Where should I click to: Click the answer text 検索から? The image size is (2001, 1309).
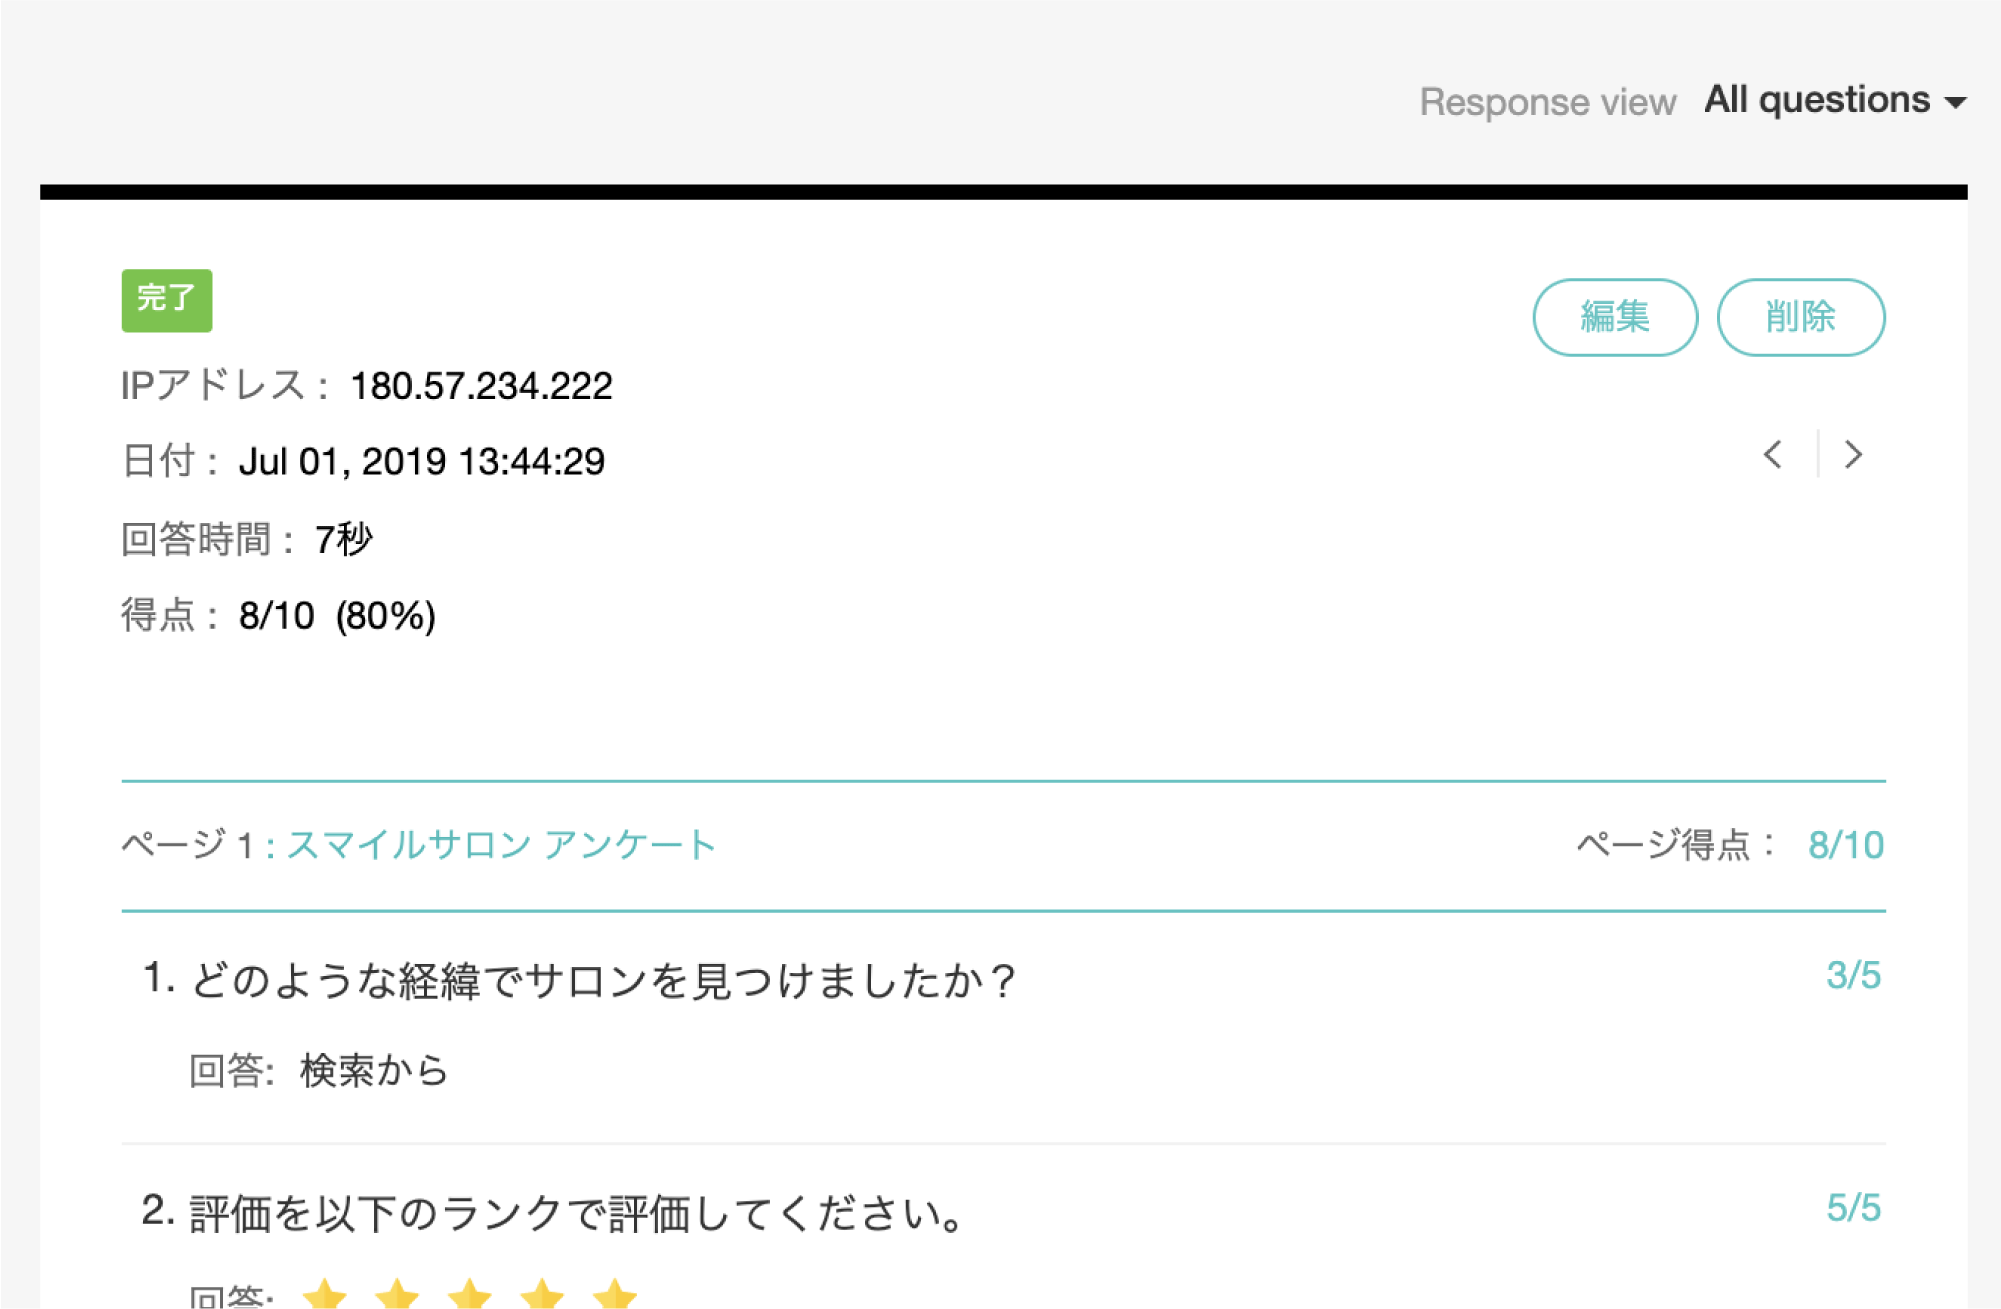point(374,1071)
